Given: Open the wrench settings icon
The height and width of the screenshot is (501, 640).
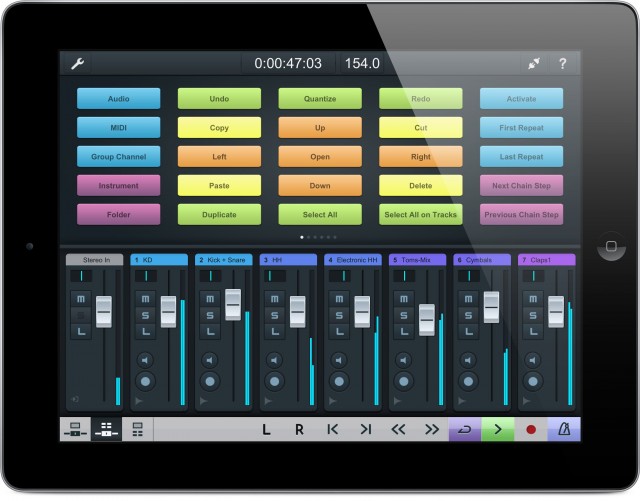Looking at the screenshot, I should click(x=77, y=64).
